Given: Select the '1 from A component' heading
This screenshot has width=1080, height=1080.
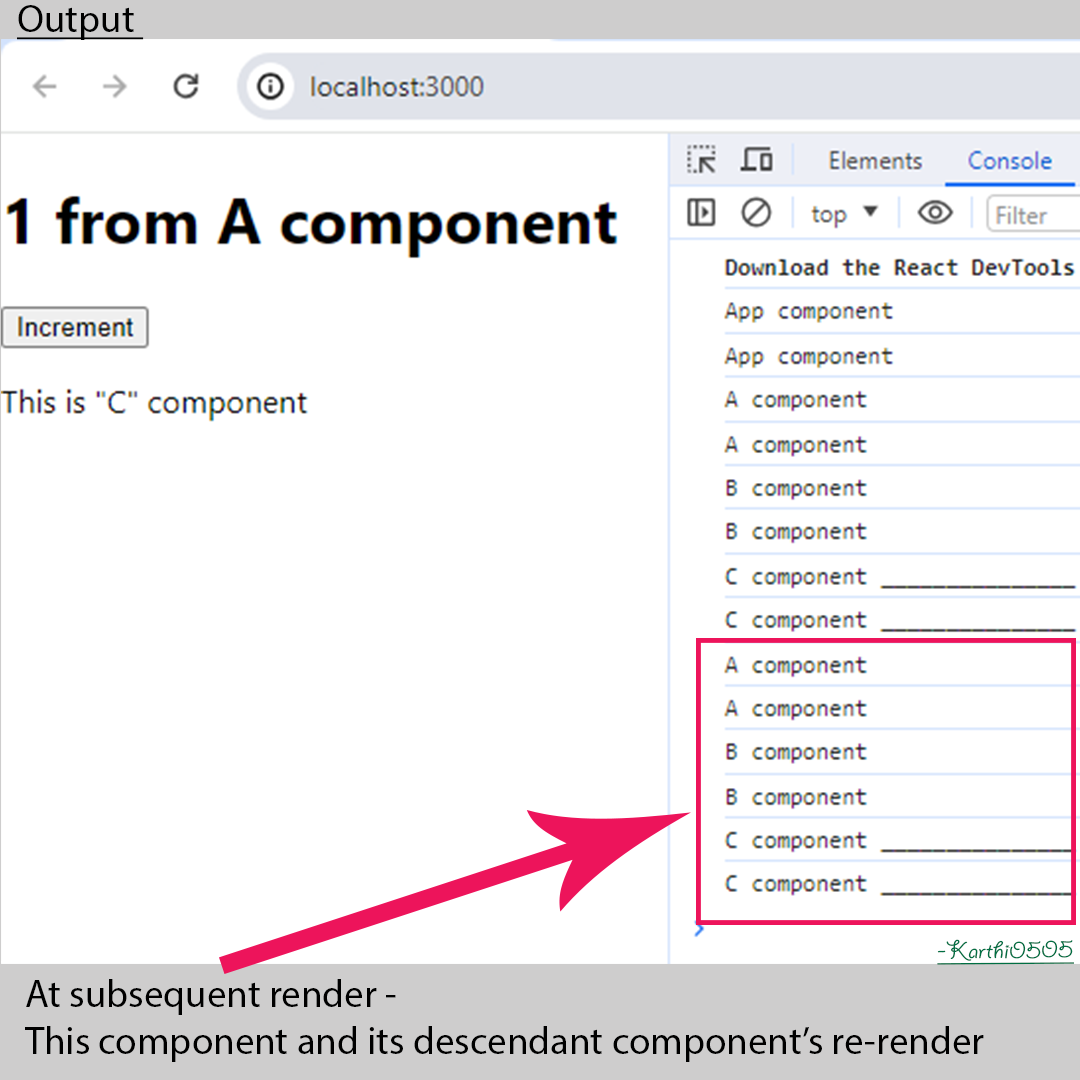Looking at the screenshot, I should (310, 222).
